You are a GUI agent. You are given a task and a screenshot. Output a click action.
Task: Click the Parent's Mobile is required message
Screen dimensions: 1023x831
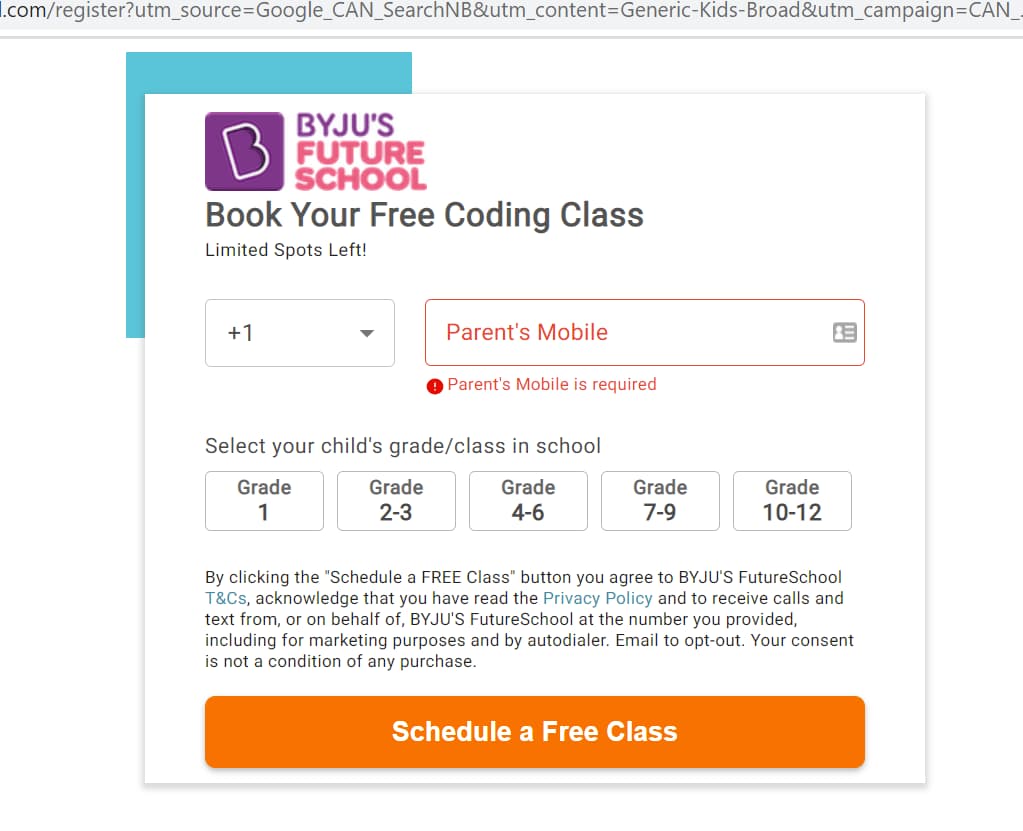pyautogui.click(x=552, y=385)
